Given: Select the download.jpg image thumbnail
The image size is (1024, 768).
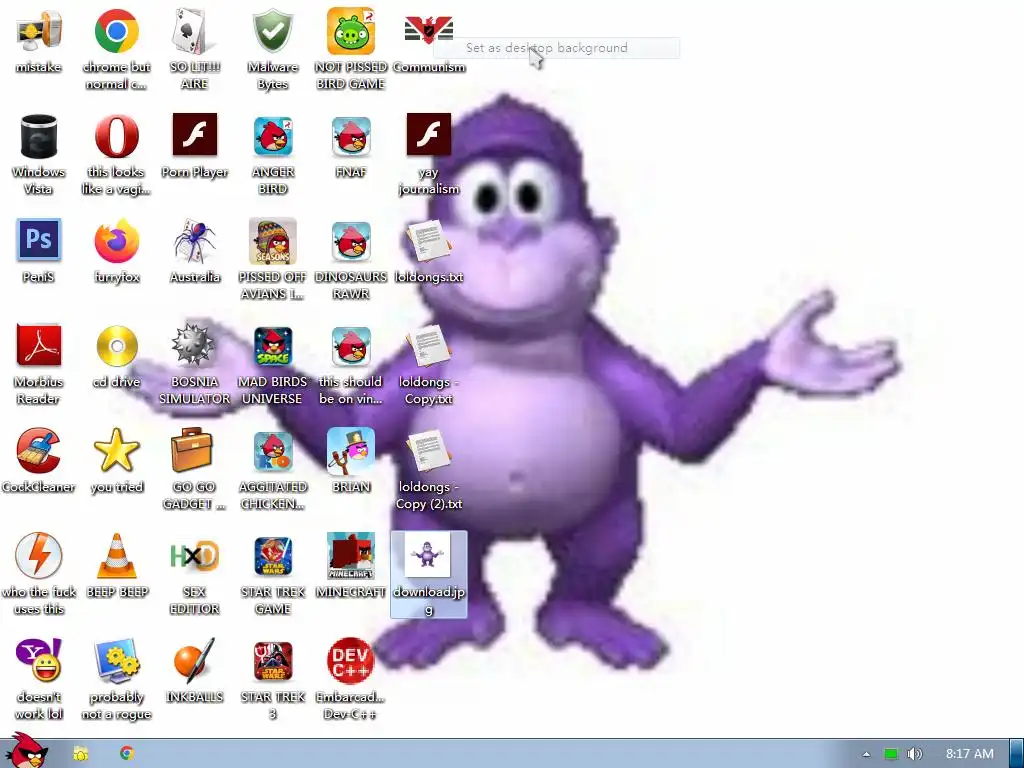Looking at the screenshot, I should 428,555.
